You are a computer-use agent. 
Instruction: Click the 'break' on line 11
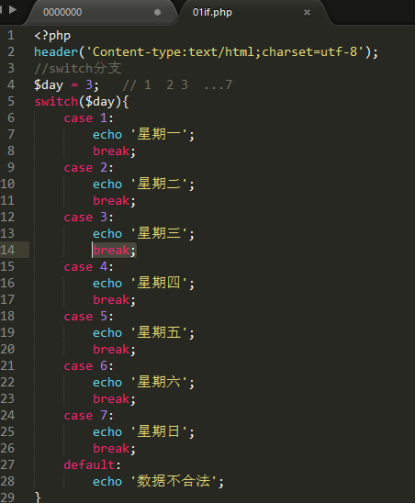pyautogui.click(x=111, y=200)
